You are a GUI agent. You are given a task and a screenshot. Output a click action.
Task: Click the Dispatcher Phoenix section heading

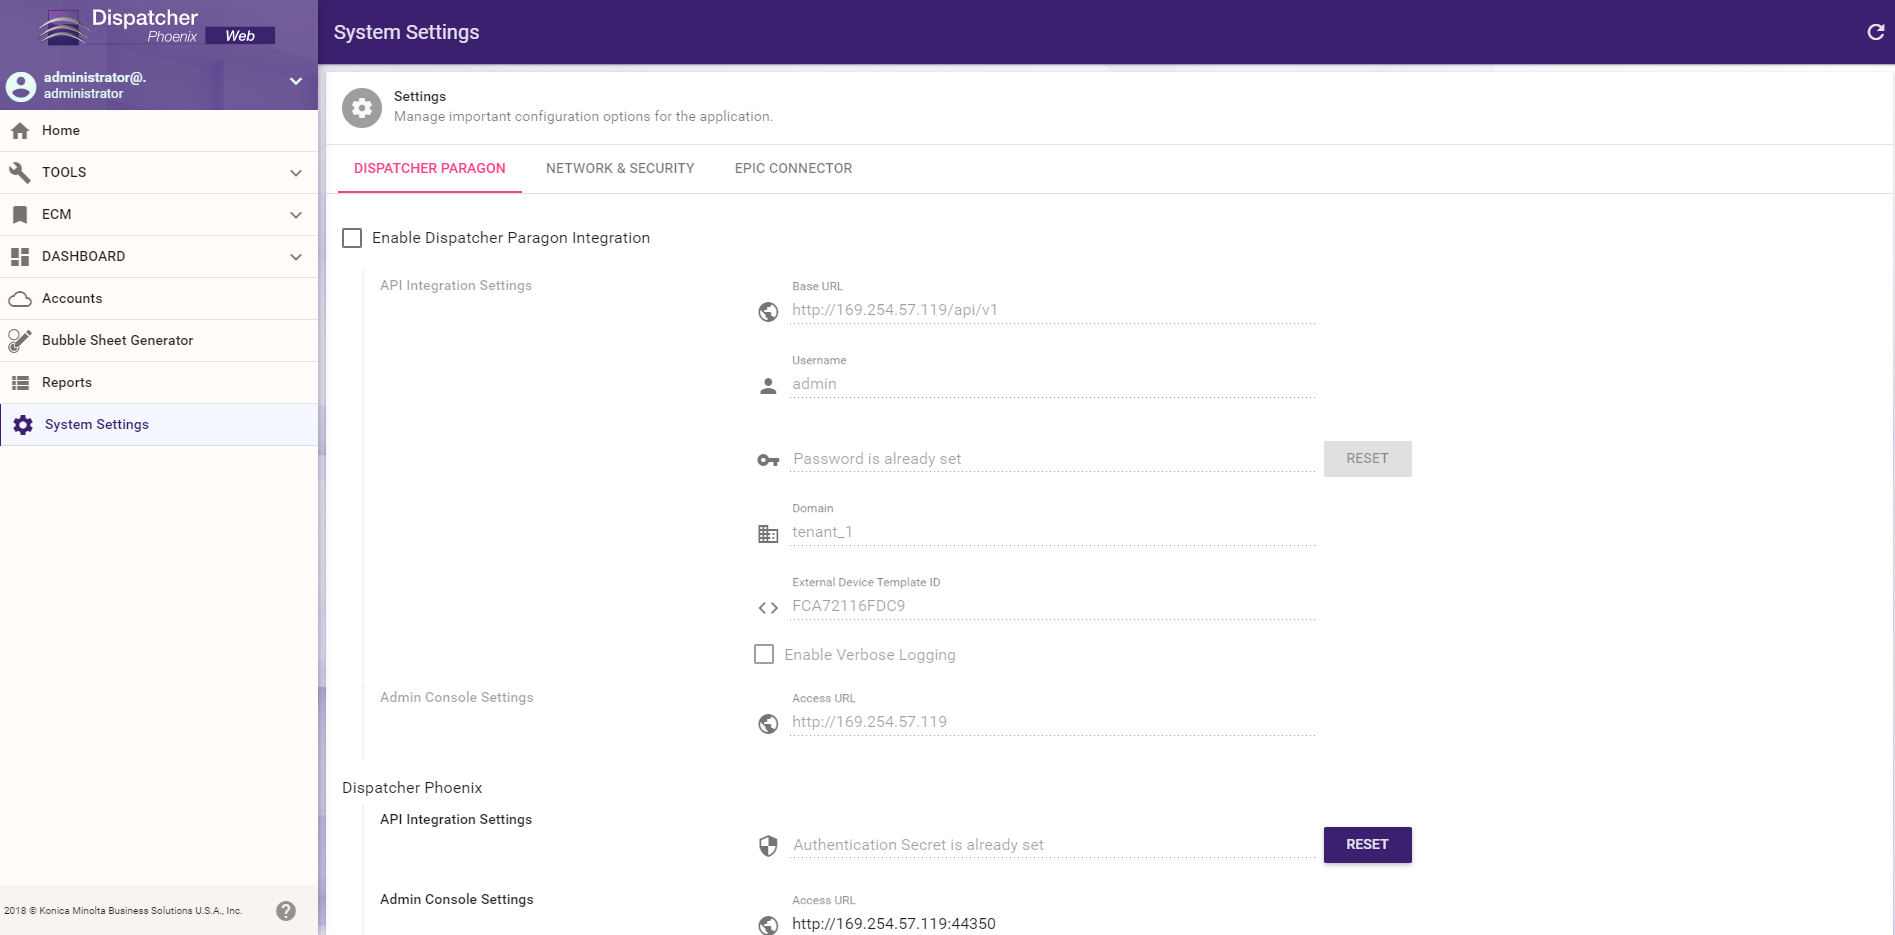(412, 788)
